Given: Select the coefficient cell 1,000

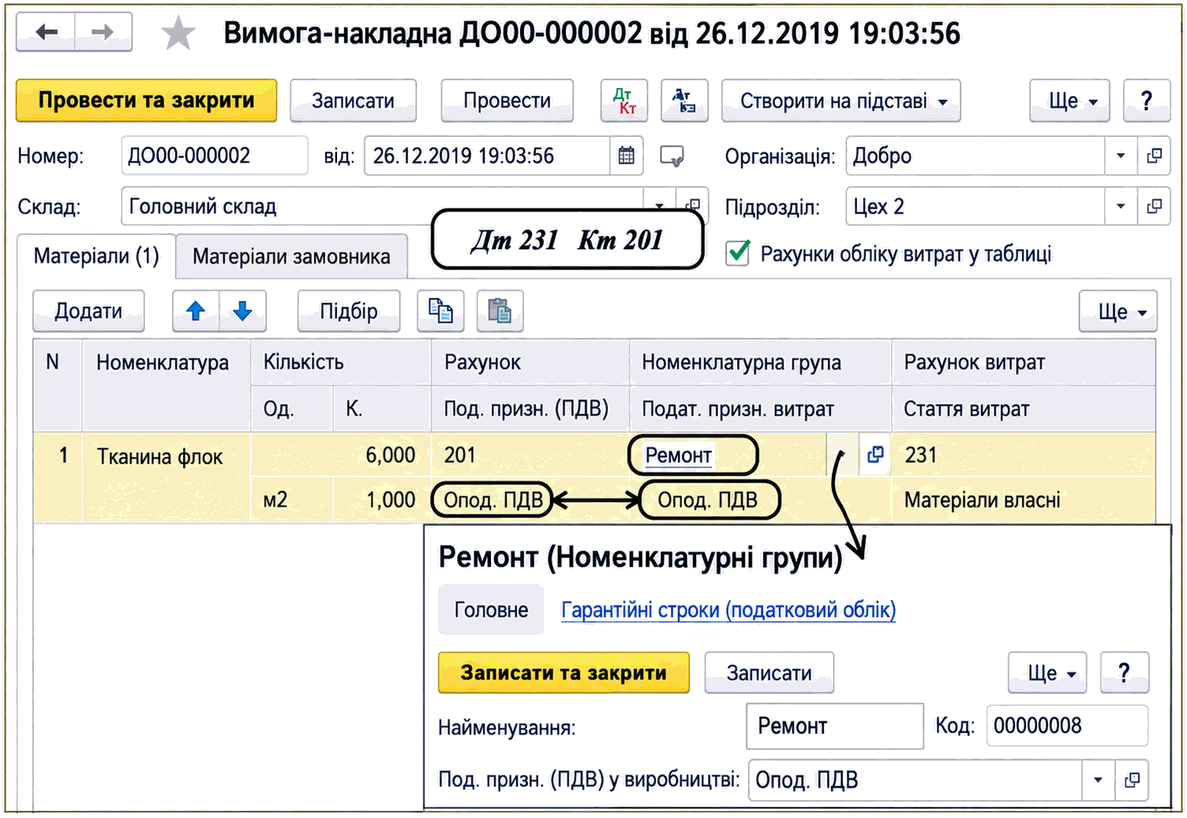Looking at the screenshot, I should (x=382, y=499).
